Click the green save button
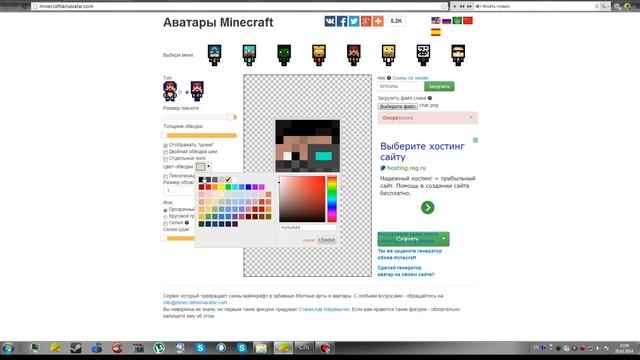 point(408,239)
